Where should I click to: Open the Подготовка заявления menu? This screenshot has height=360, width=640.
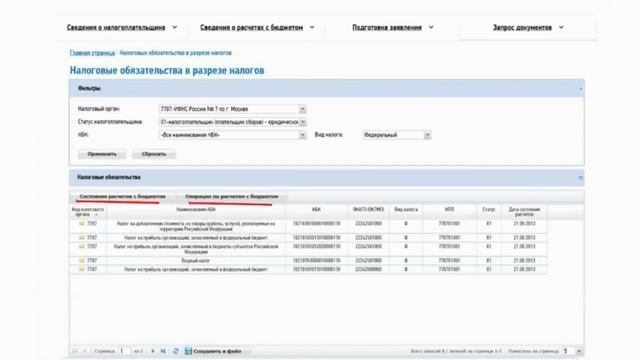point(393,28)
